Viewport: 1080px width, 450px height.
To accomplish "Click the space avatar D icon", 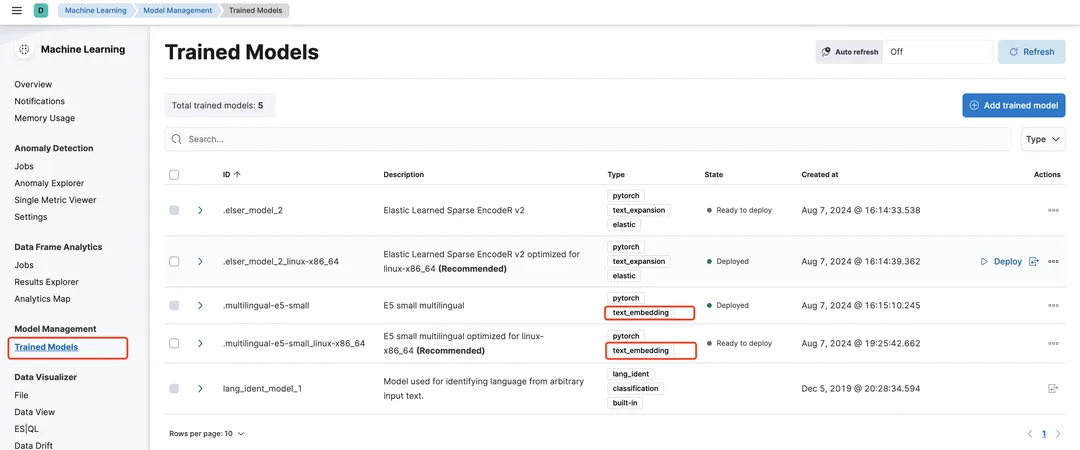I will [40, 10].
